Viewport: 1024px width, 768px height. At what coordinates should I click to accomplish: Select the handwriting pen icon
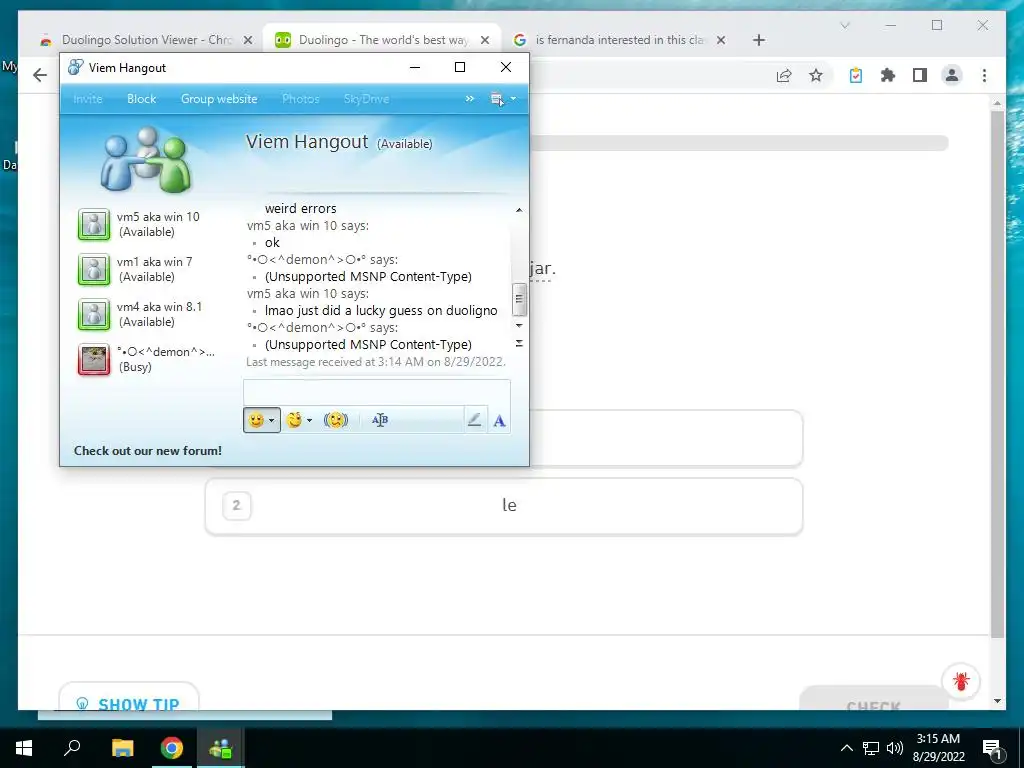tap(475, 420)
